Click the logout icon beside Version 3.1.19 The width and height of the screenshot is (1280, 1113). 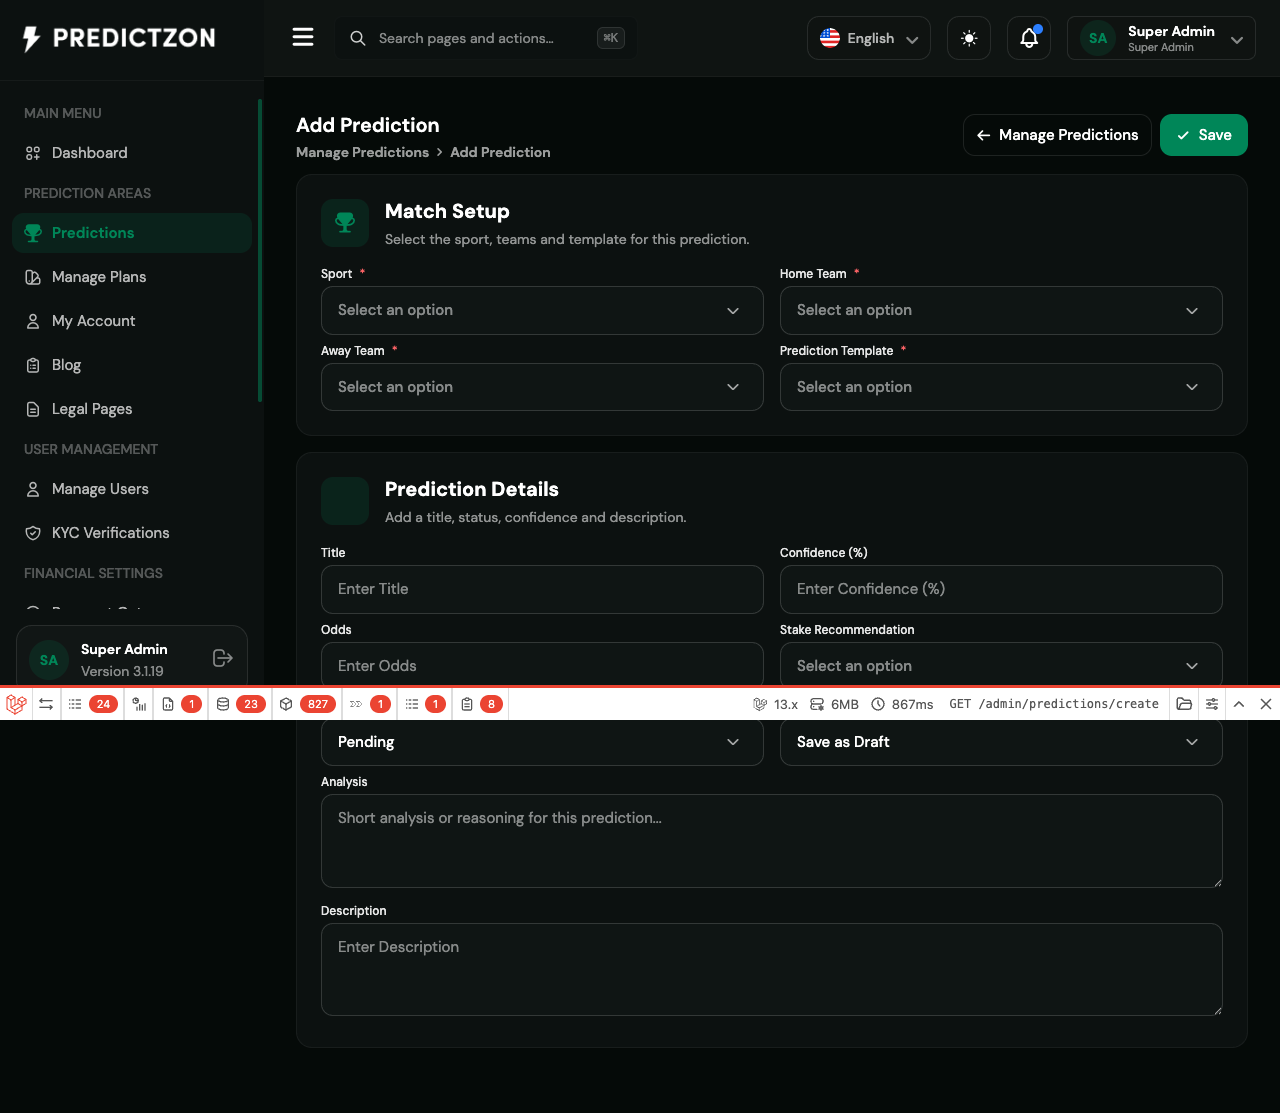click(223, 658)
